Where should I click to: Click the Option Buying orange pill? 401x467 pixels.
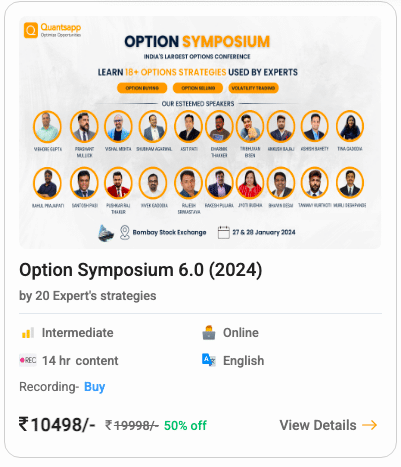pyautogui.click(x=142, y=88)
